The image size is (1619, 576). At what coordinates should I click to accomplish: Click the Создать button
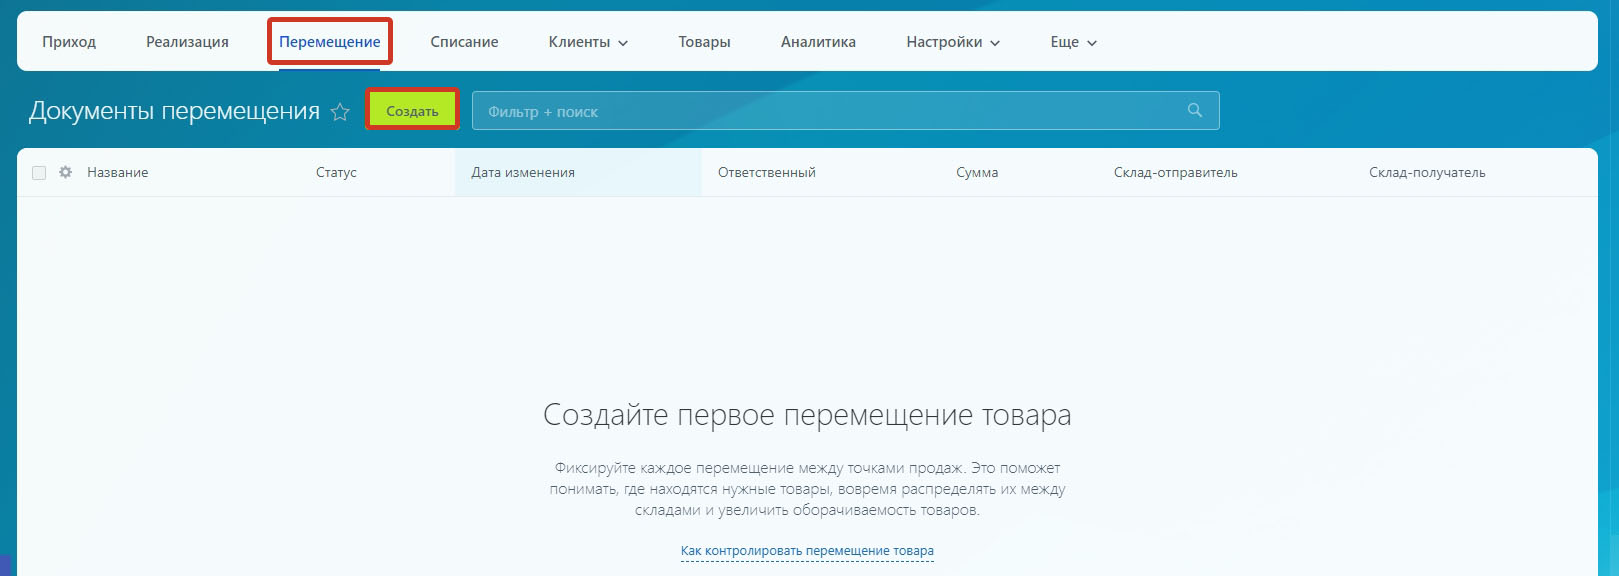tap(412, 111)
